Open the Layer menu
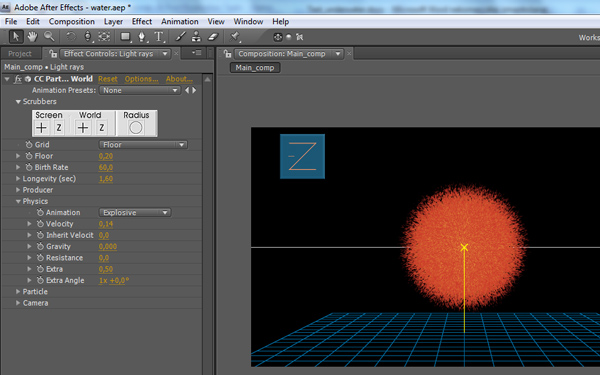The width and height of the screenshot is (600, 375). [x=113, y=22]
